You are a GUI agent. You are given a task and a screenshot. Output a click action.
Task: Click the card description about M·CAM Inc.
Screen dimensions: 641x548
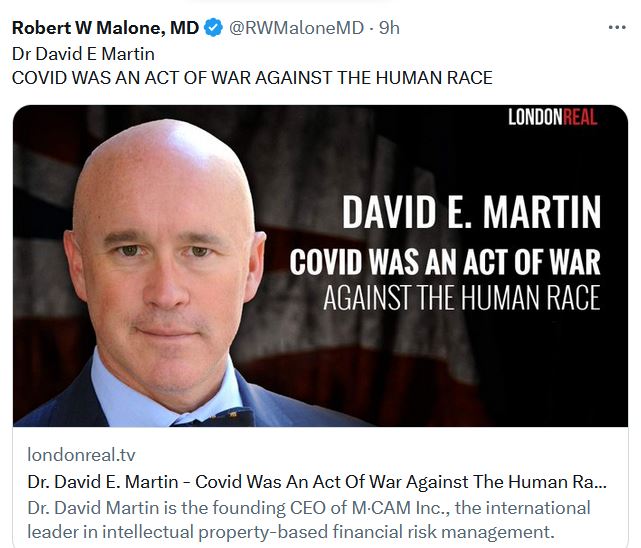[309, 520]
